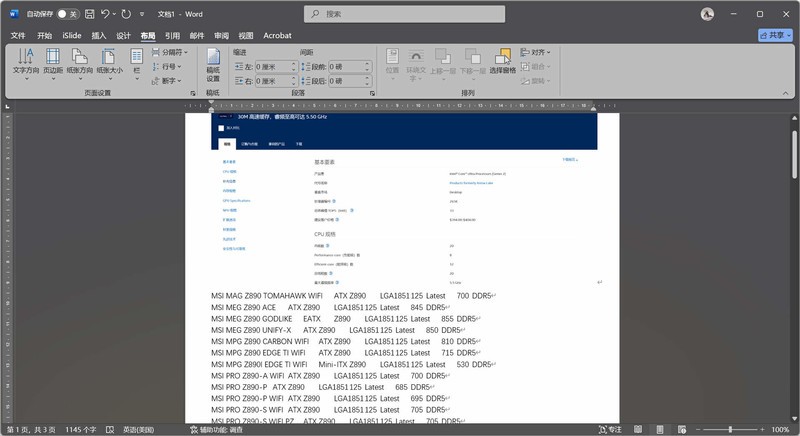Adjust the 段前 spacing spinner
The image size is (800, 436).
367,67
